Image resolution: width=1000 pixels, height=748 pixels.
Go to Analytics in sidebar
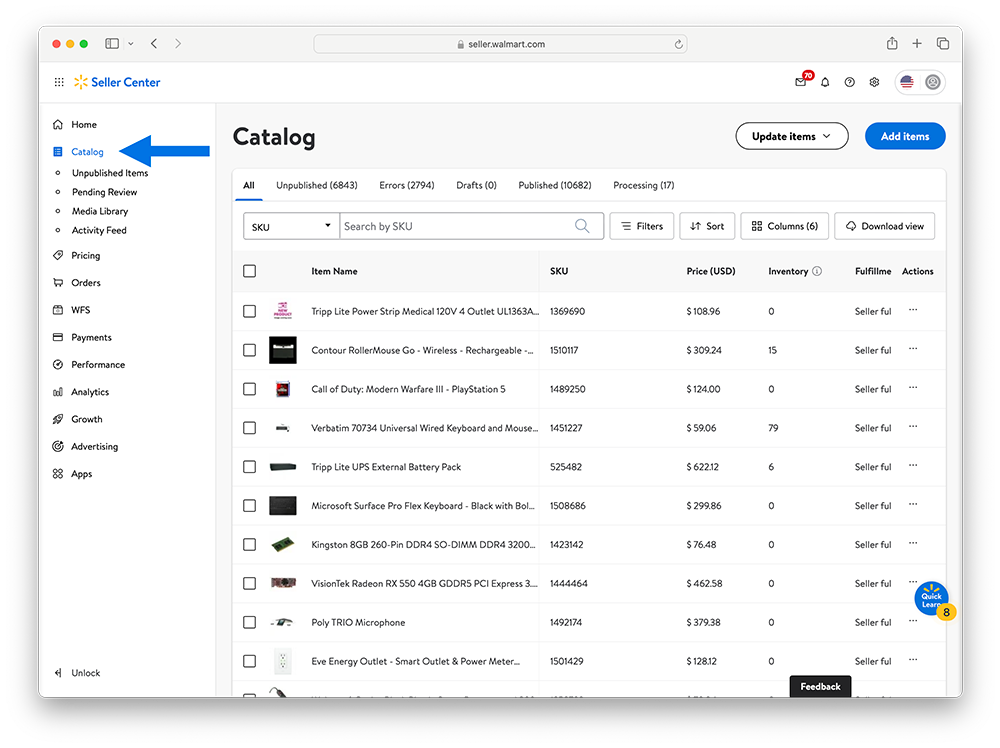tap(90, 392)
